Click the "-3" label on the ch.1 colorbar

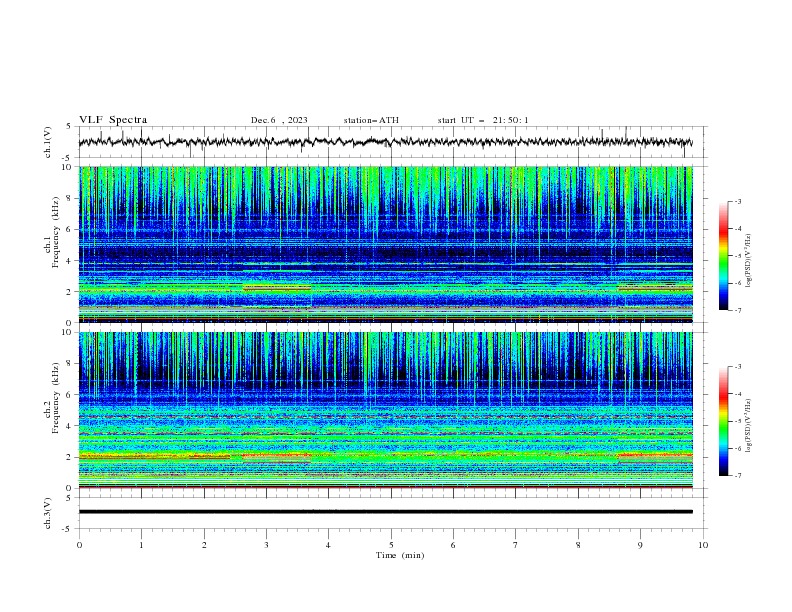(737, 201)
